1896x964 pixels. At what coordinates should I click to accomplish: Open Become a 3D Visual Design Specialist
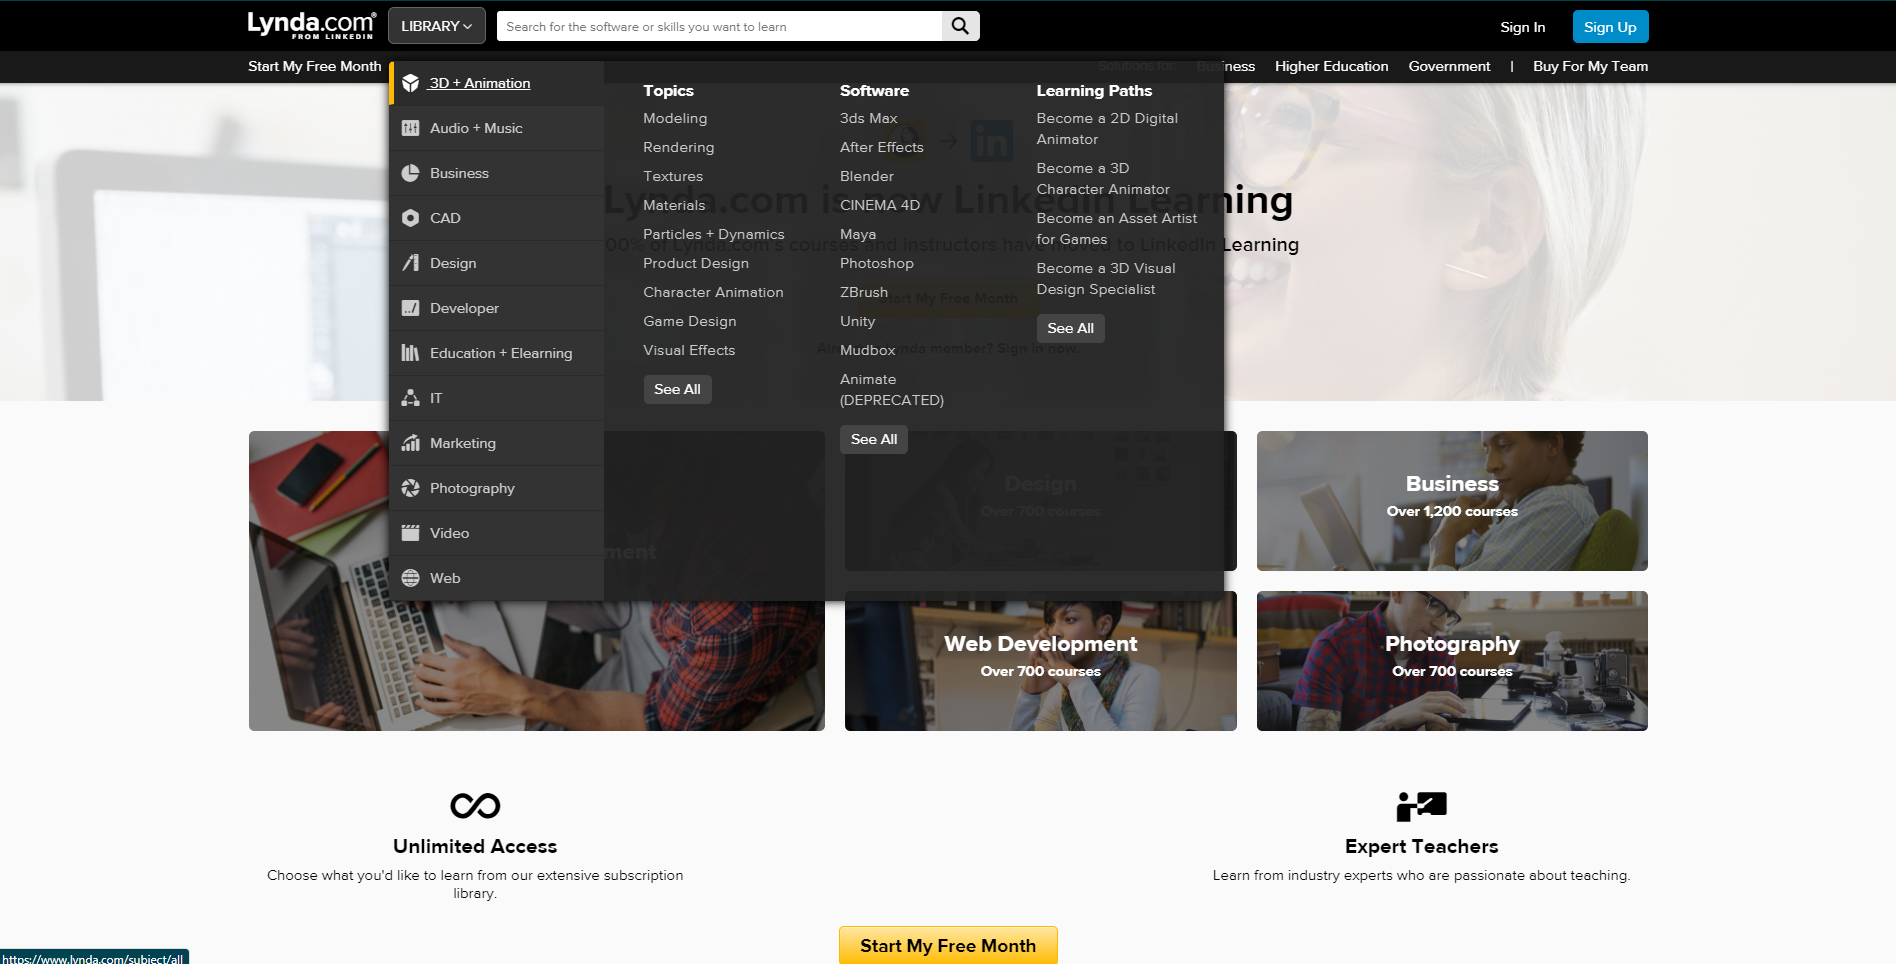[x=1106, y=279]
